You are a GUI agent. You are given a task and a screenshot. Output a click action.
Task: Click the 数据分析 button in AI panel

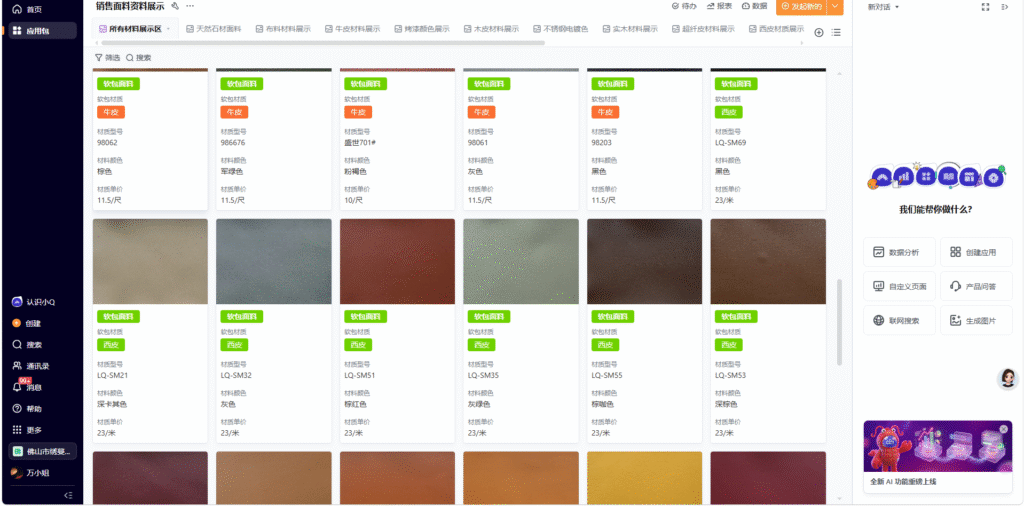899,252
